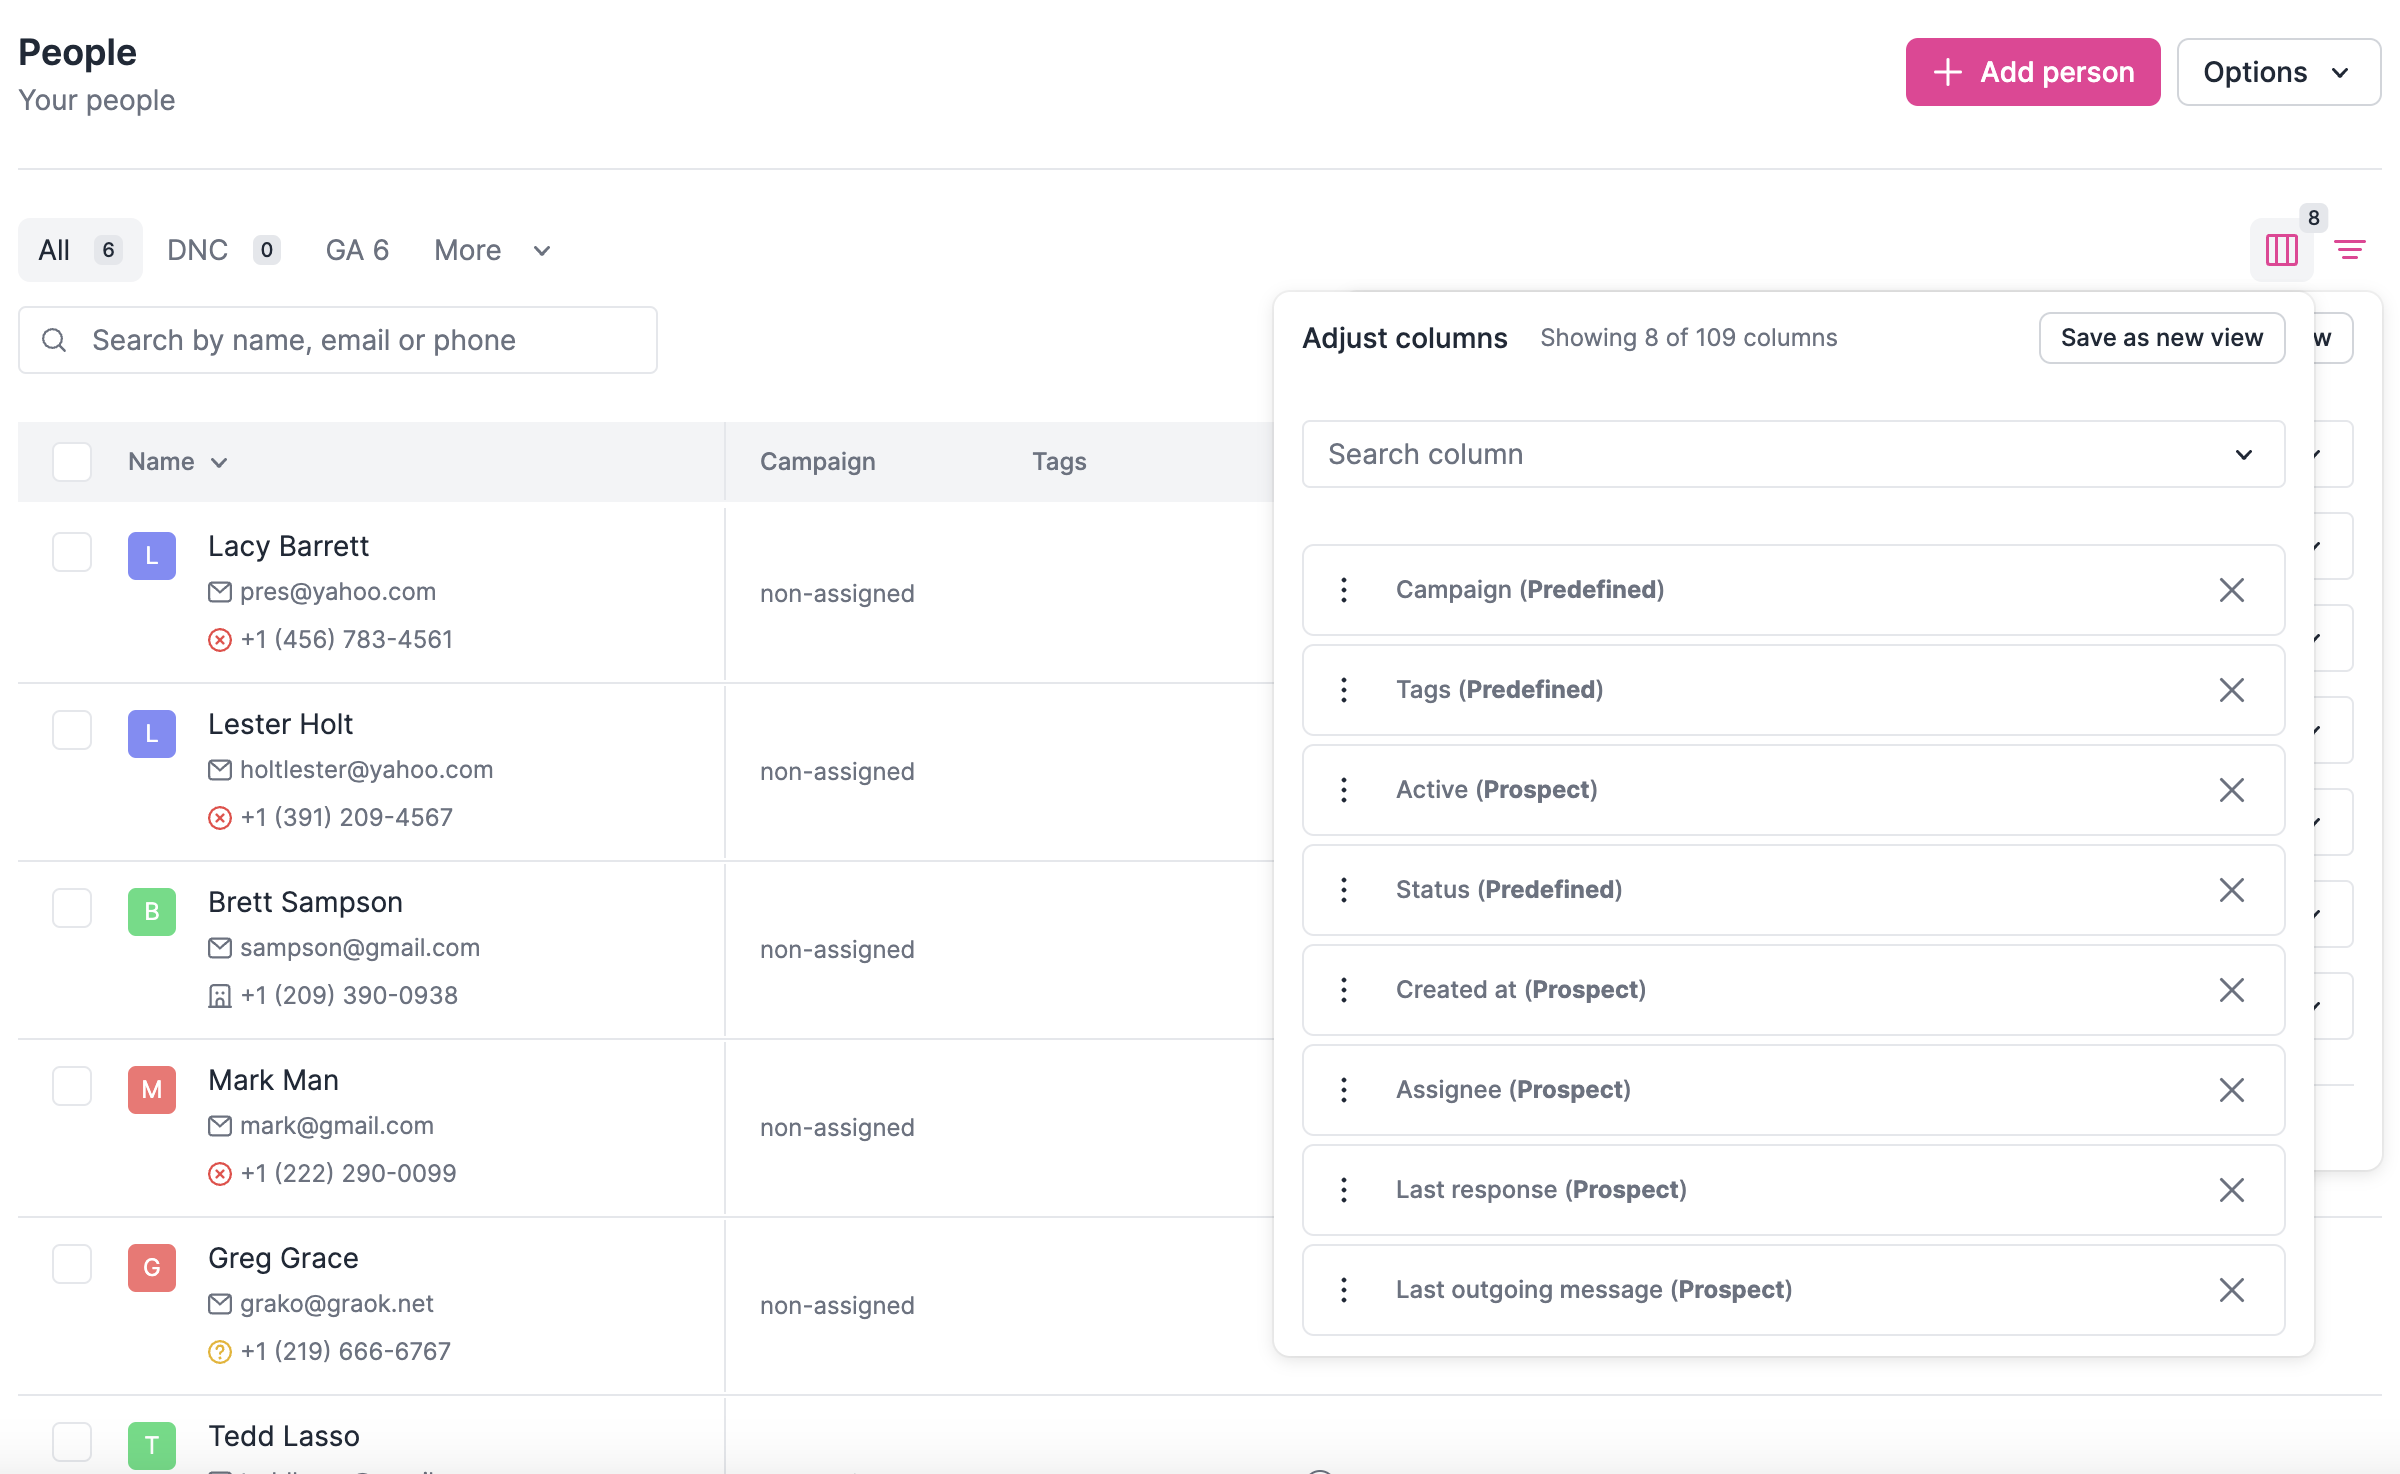Click the search magnifier in search bar
Image resolution: width=2400 pixels, height=1474 pixels.
(x=55, y=340)
